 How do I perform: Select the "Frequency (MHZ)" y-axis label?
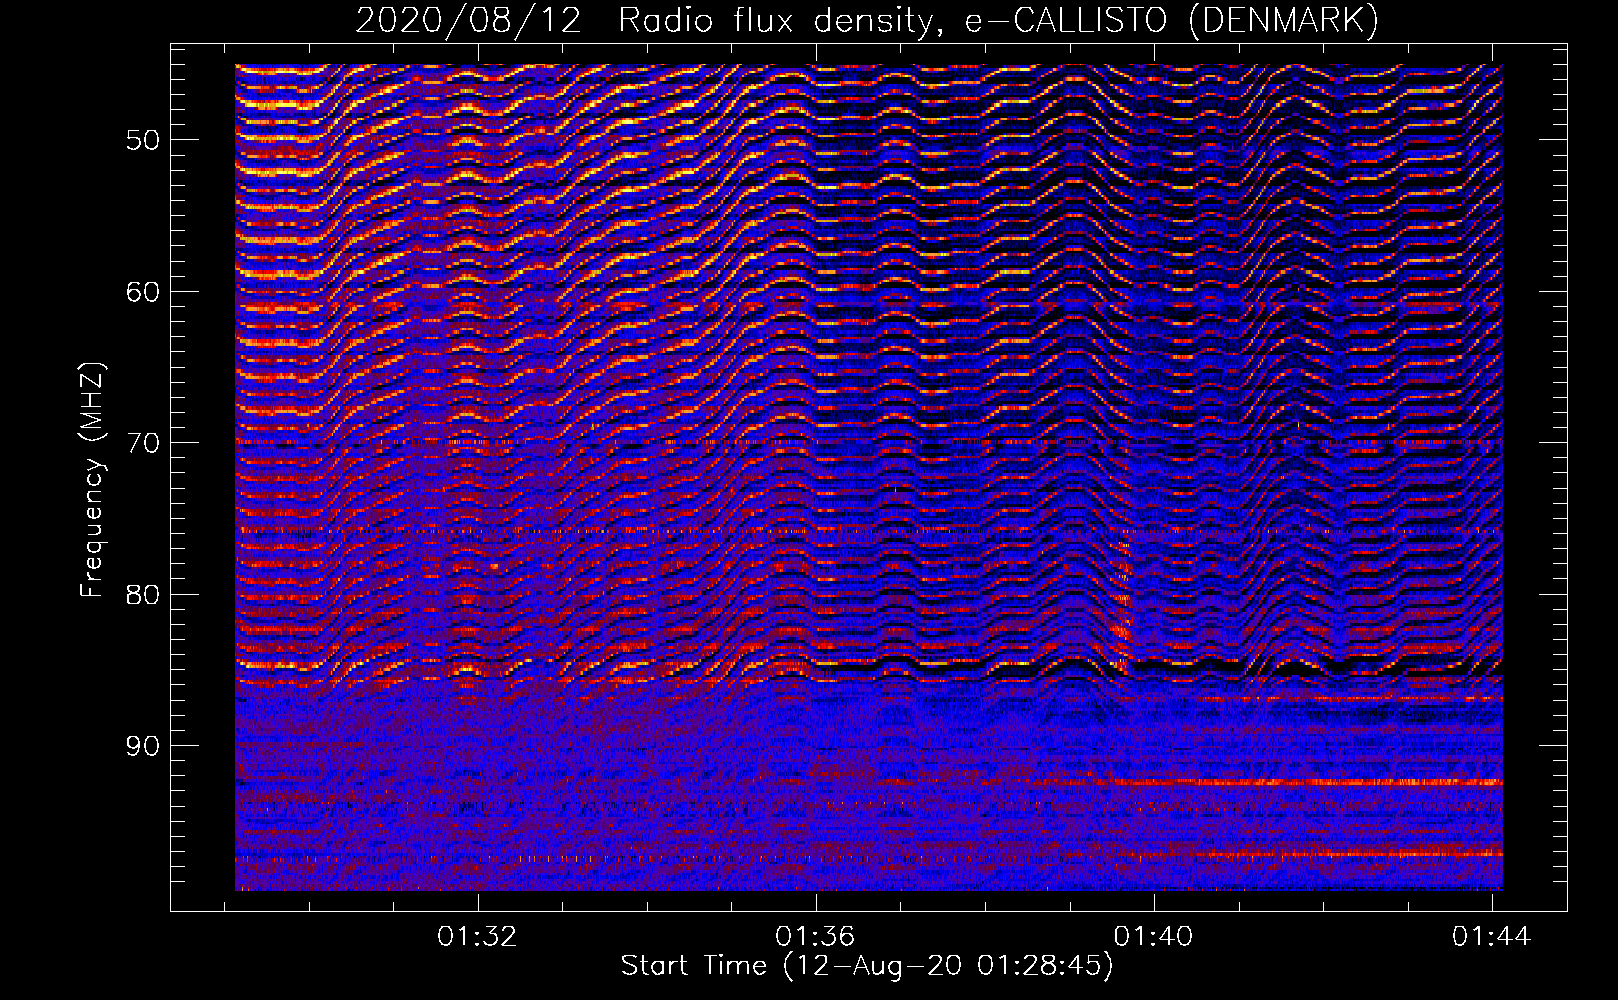click(x=92, y=480)
